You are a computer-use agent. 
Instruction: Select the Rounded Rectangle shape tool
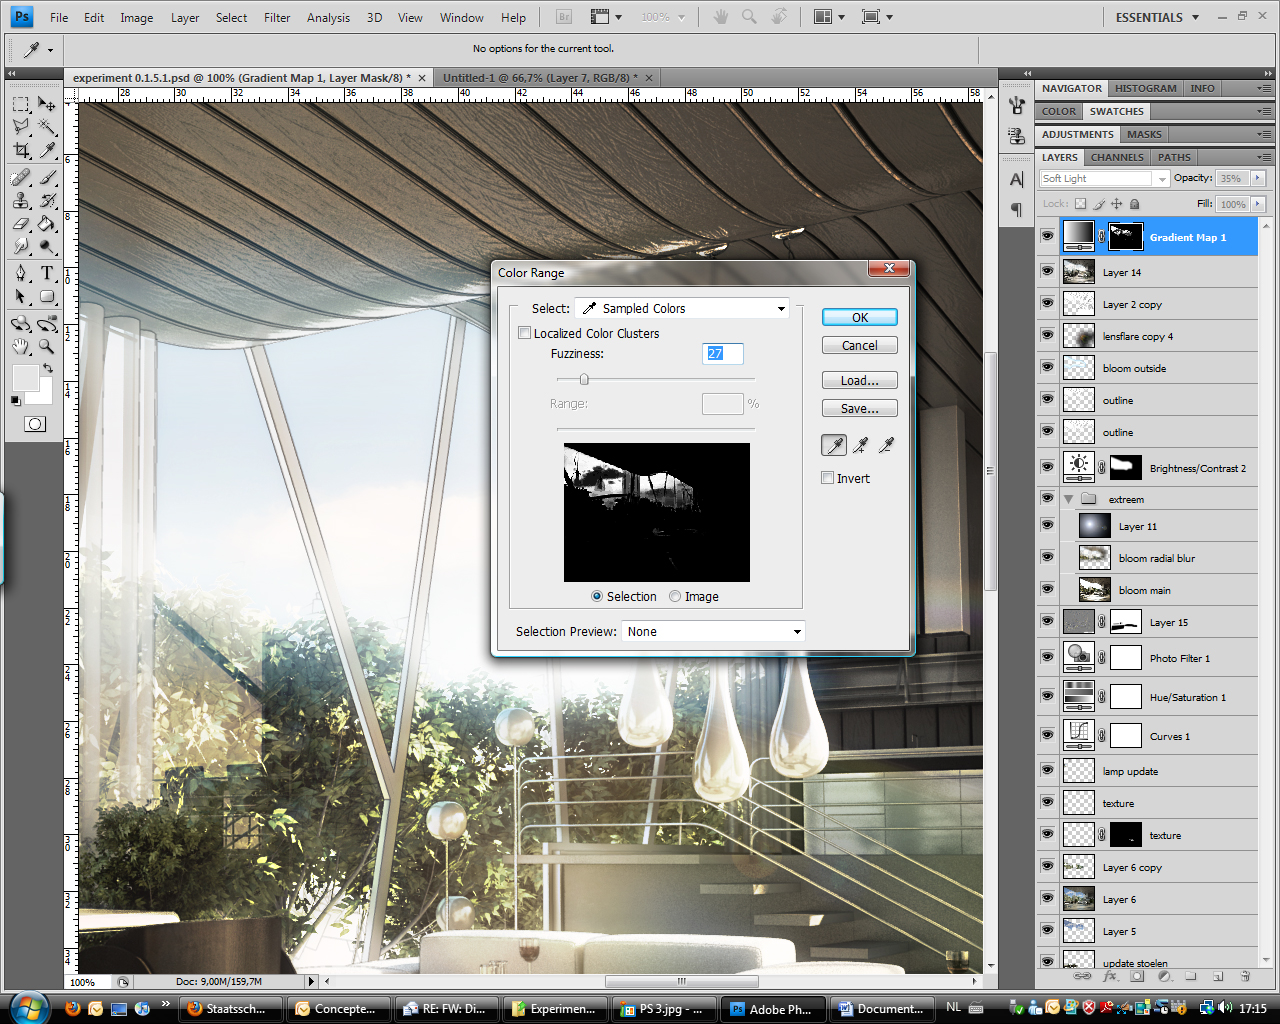click(x=47, y=296)
